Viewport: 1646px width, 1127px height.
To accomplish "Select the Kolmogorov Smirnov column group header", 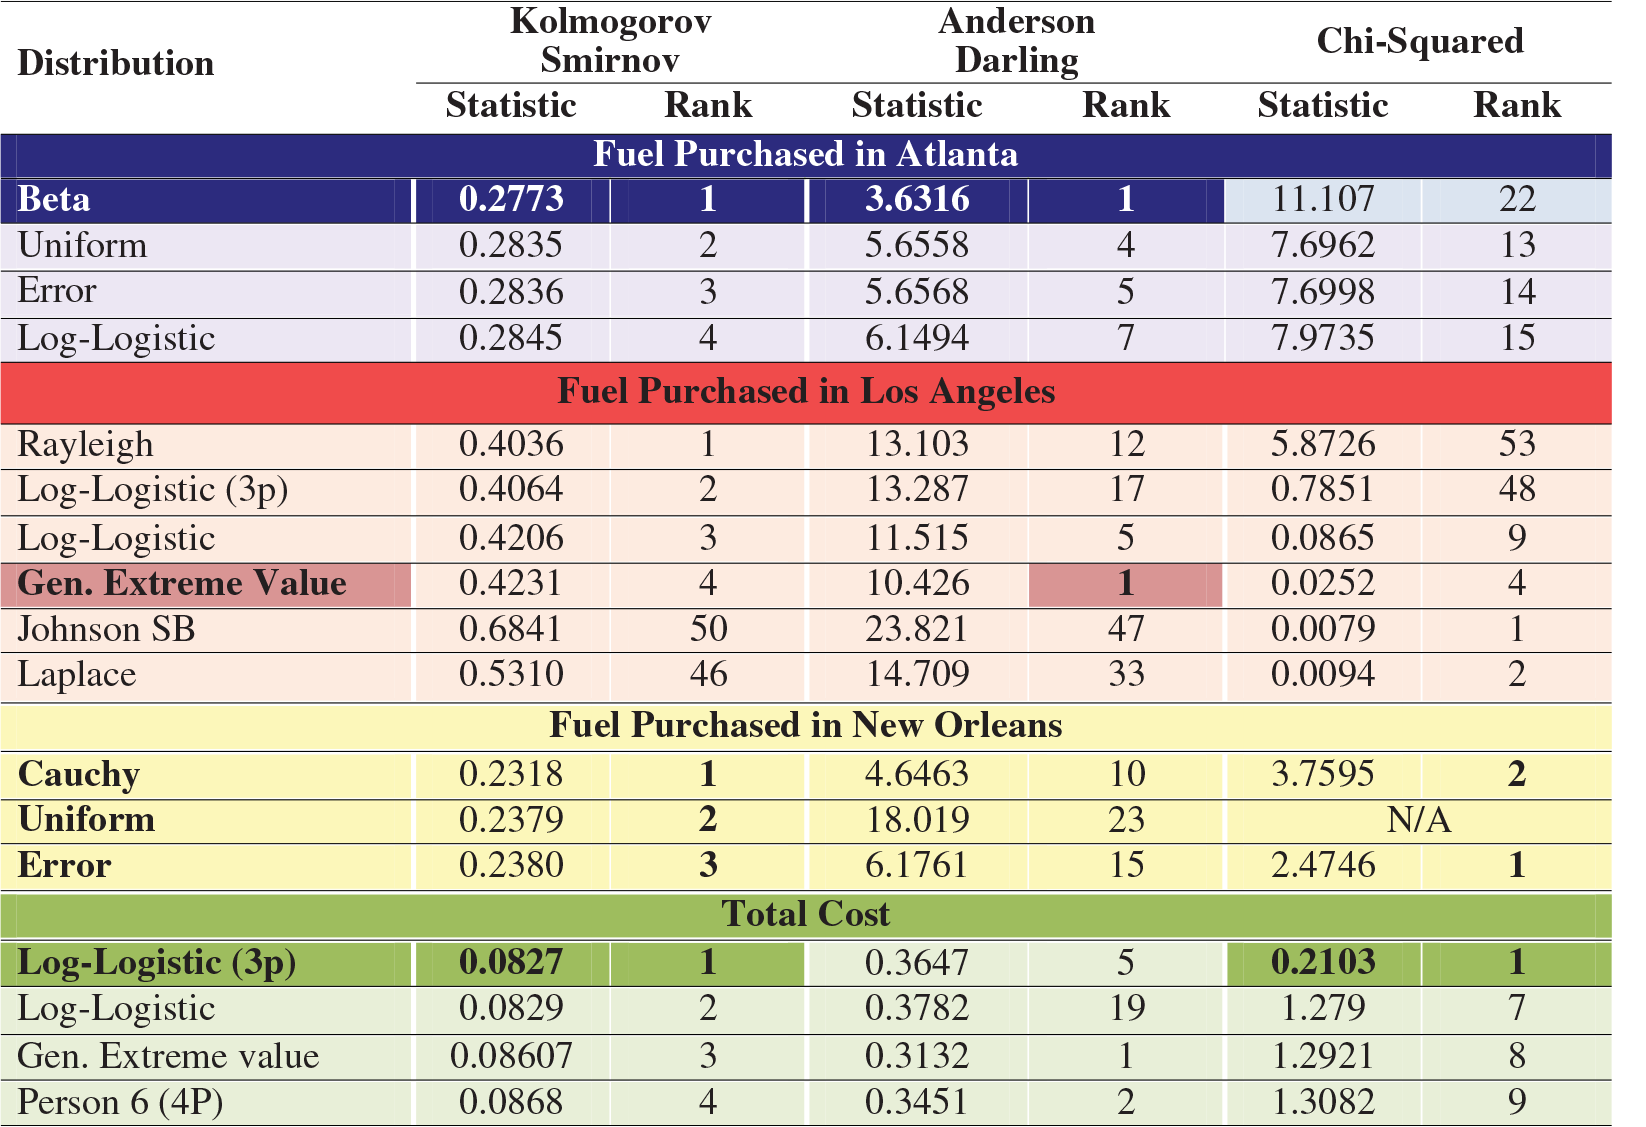I will (610, 41).
